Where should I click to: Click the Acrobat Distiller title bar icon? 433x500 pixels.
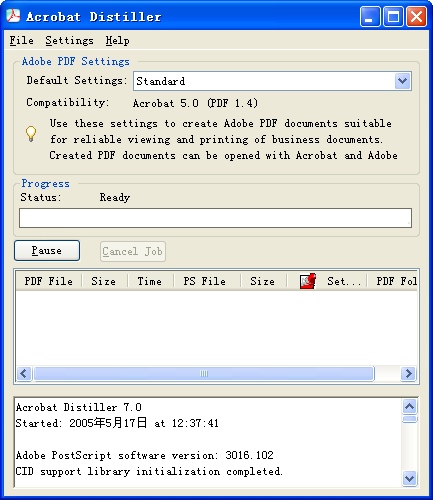point(13,16)
